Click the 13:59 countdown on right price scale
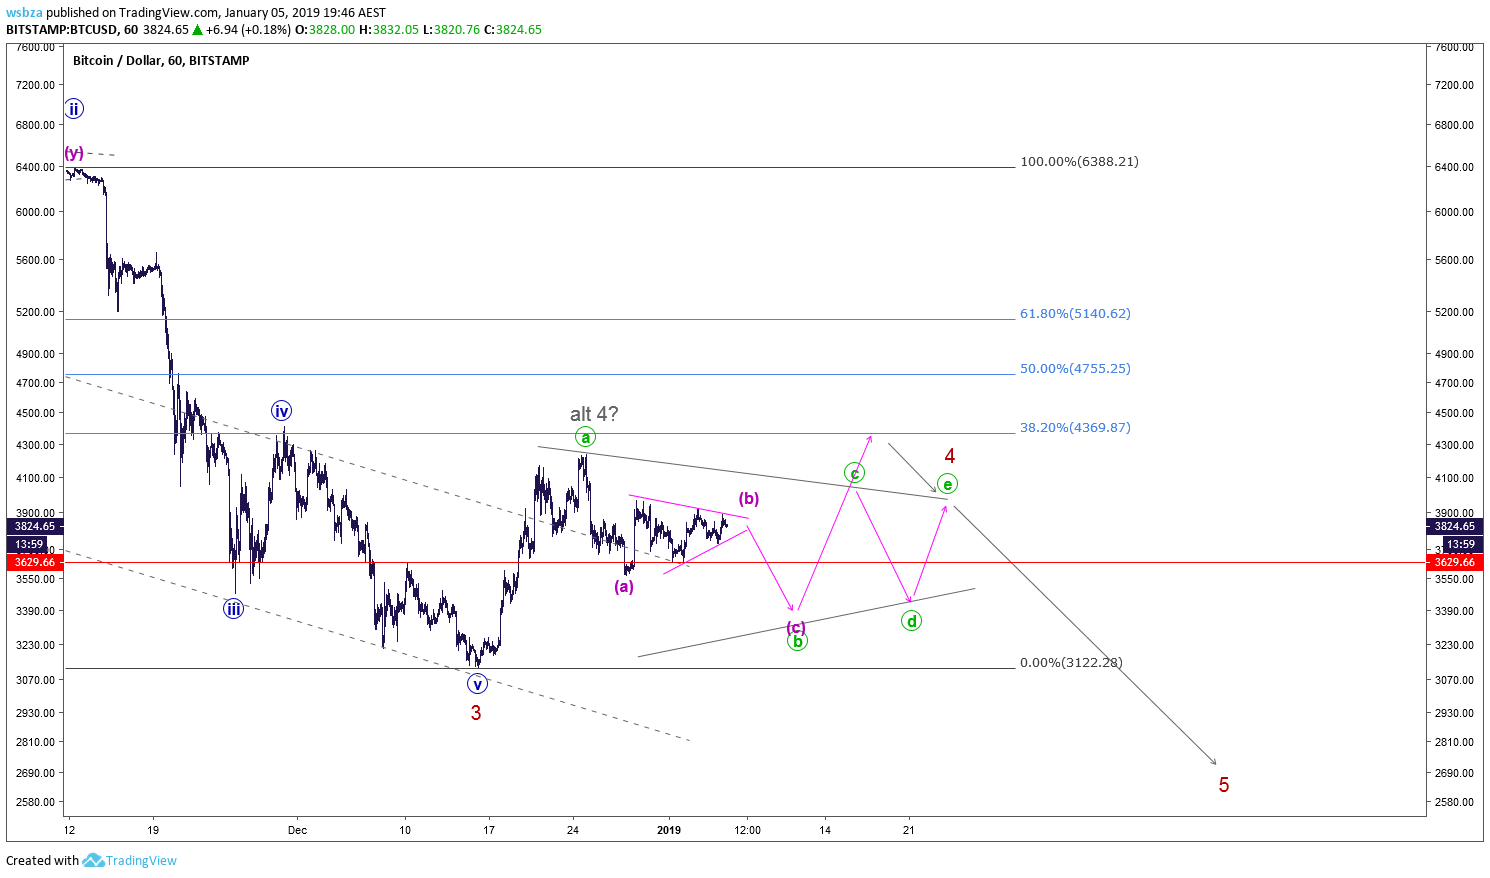The image size is (1490, 878). tap(1461, 544)
